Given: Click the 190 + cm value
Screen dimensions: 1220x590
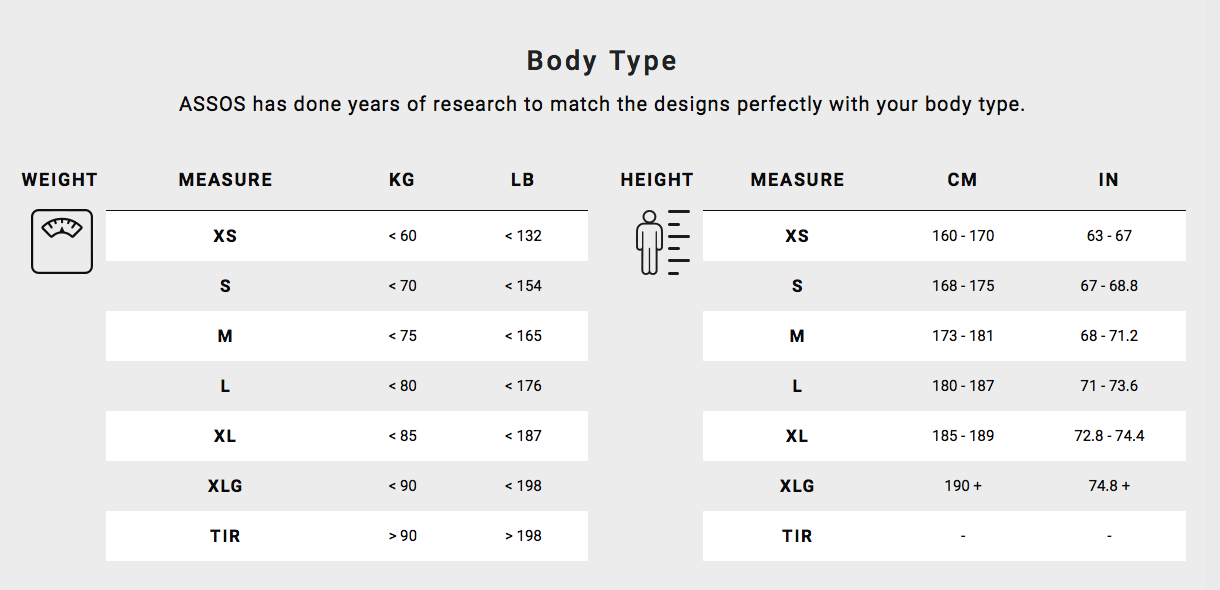Looking at the screenshot, I should [x=963, y=486].
